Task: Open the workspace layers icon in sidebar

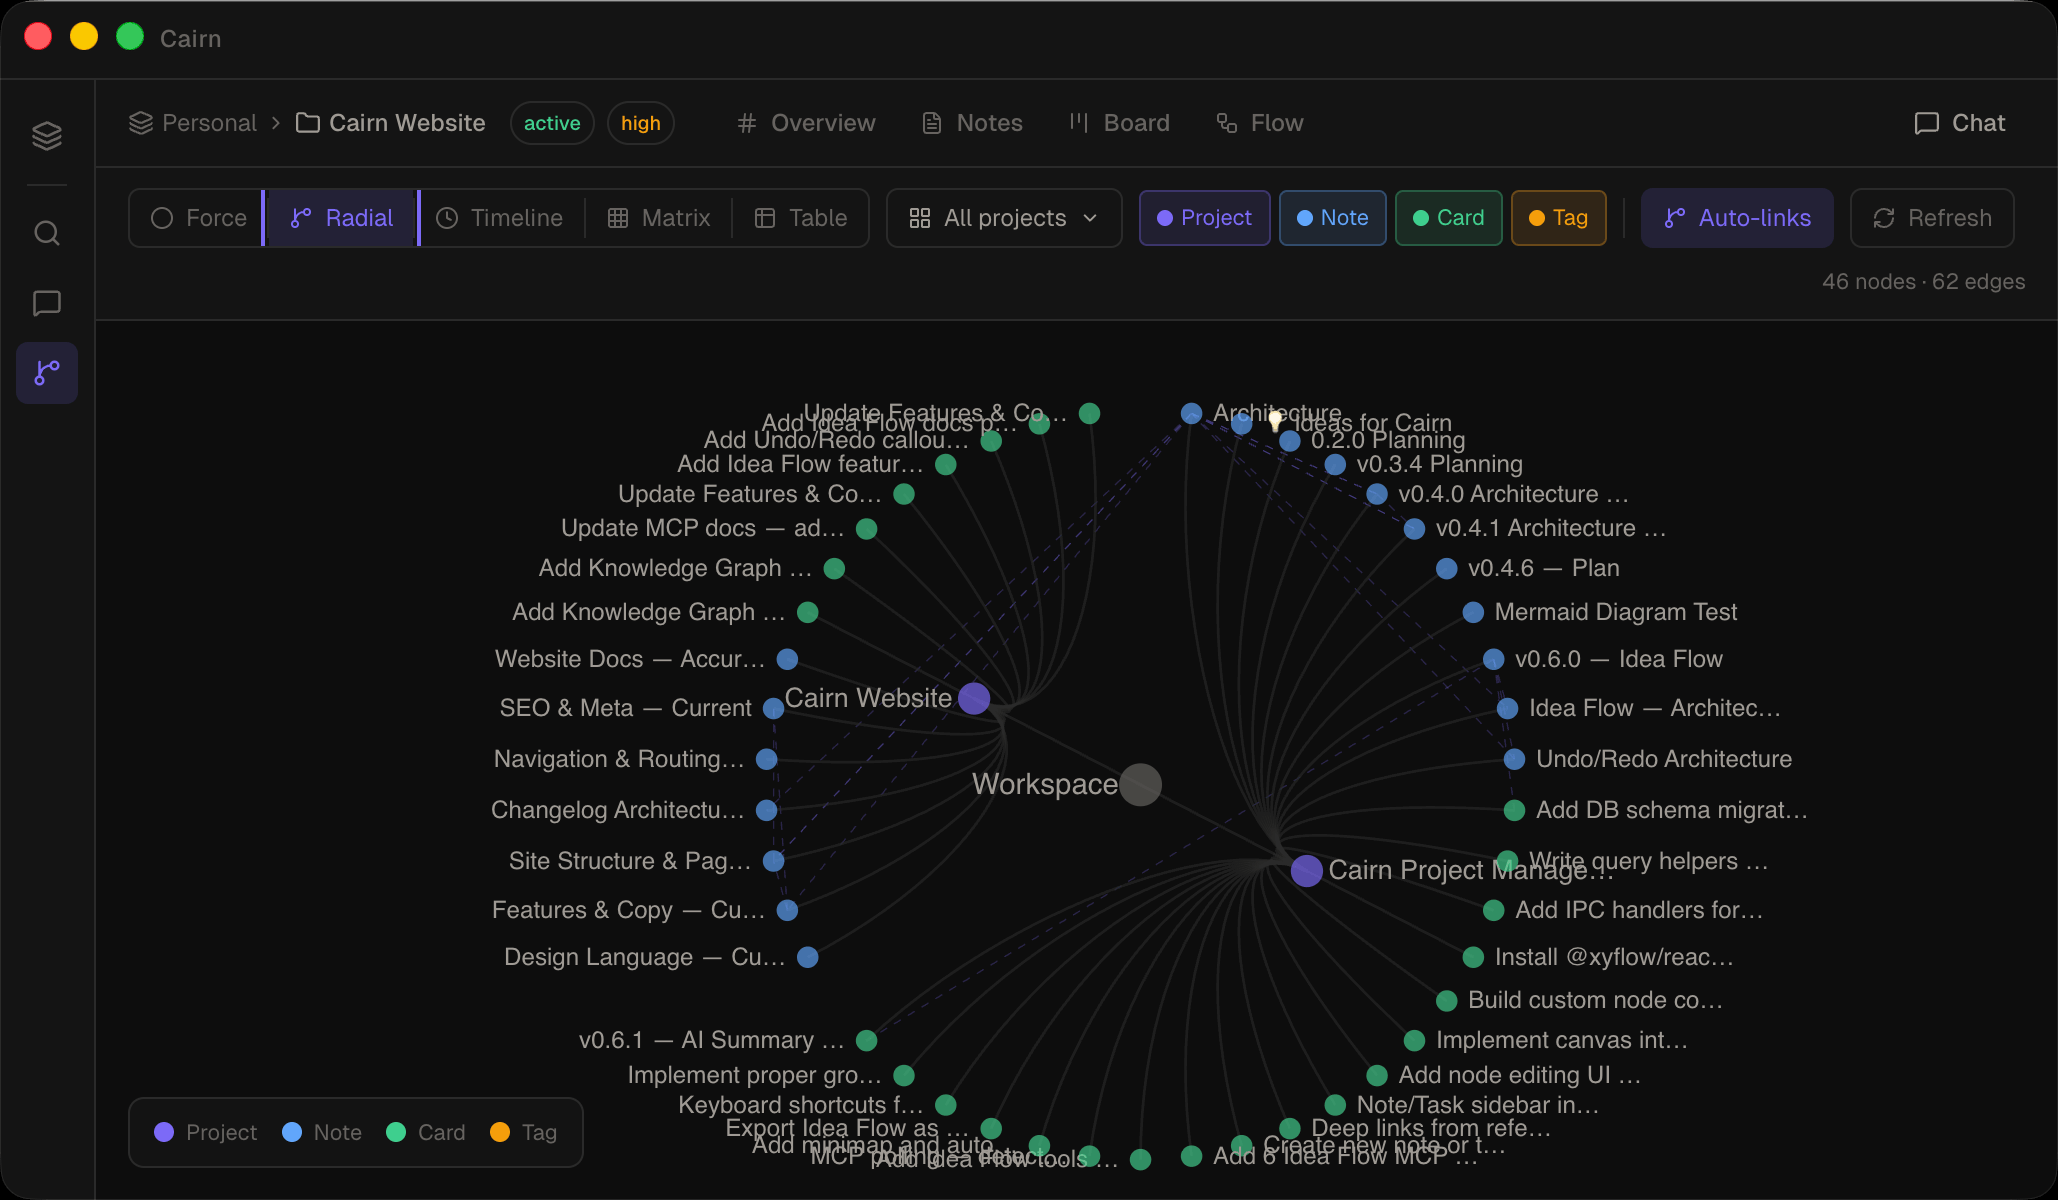Action: pyautogui.click(x=47, y=135)
